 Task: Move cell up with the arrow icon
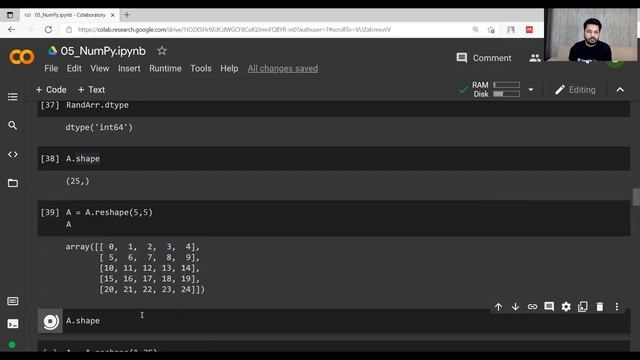coord(498,307)
